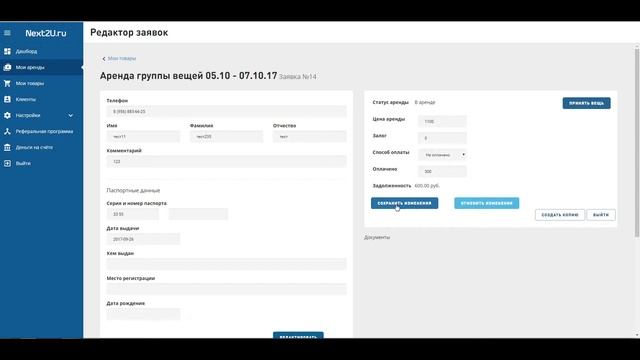Toggle the hamburger menu icon
The image size is (640, 360).
click(7, 33)
